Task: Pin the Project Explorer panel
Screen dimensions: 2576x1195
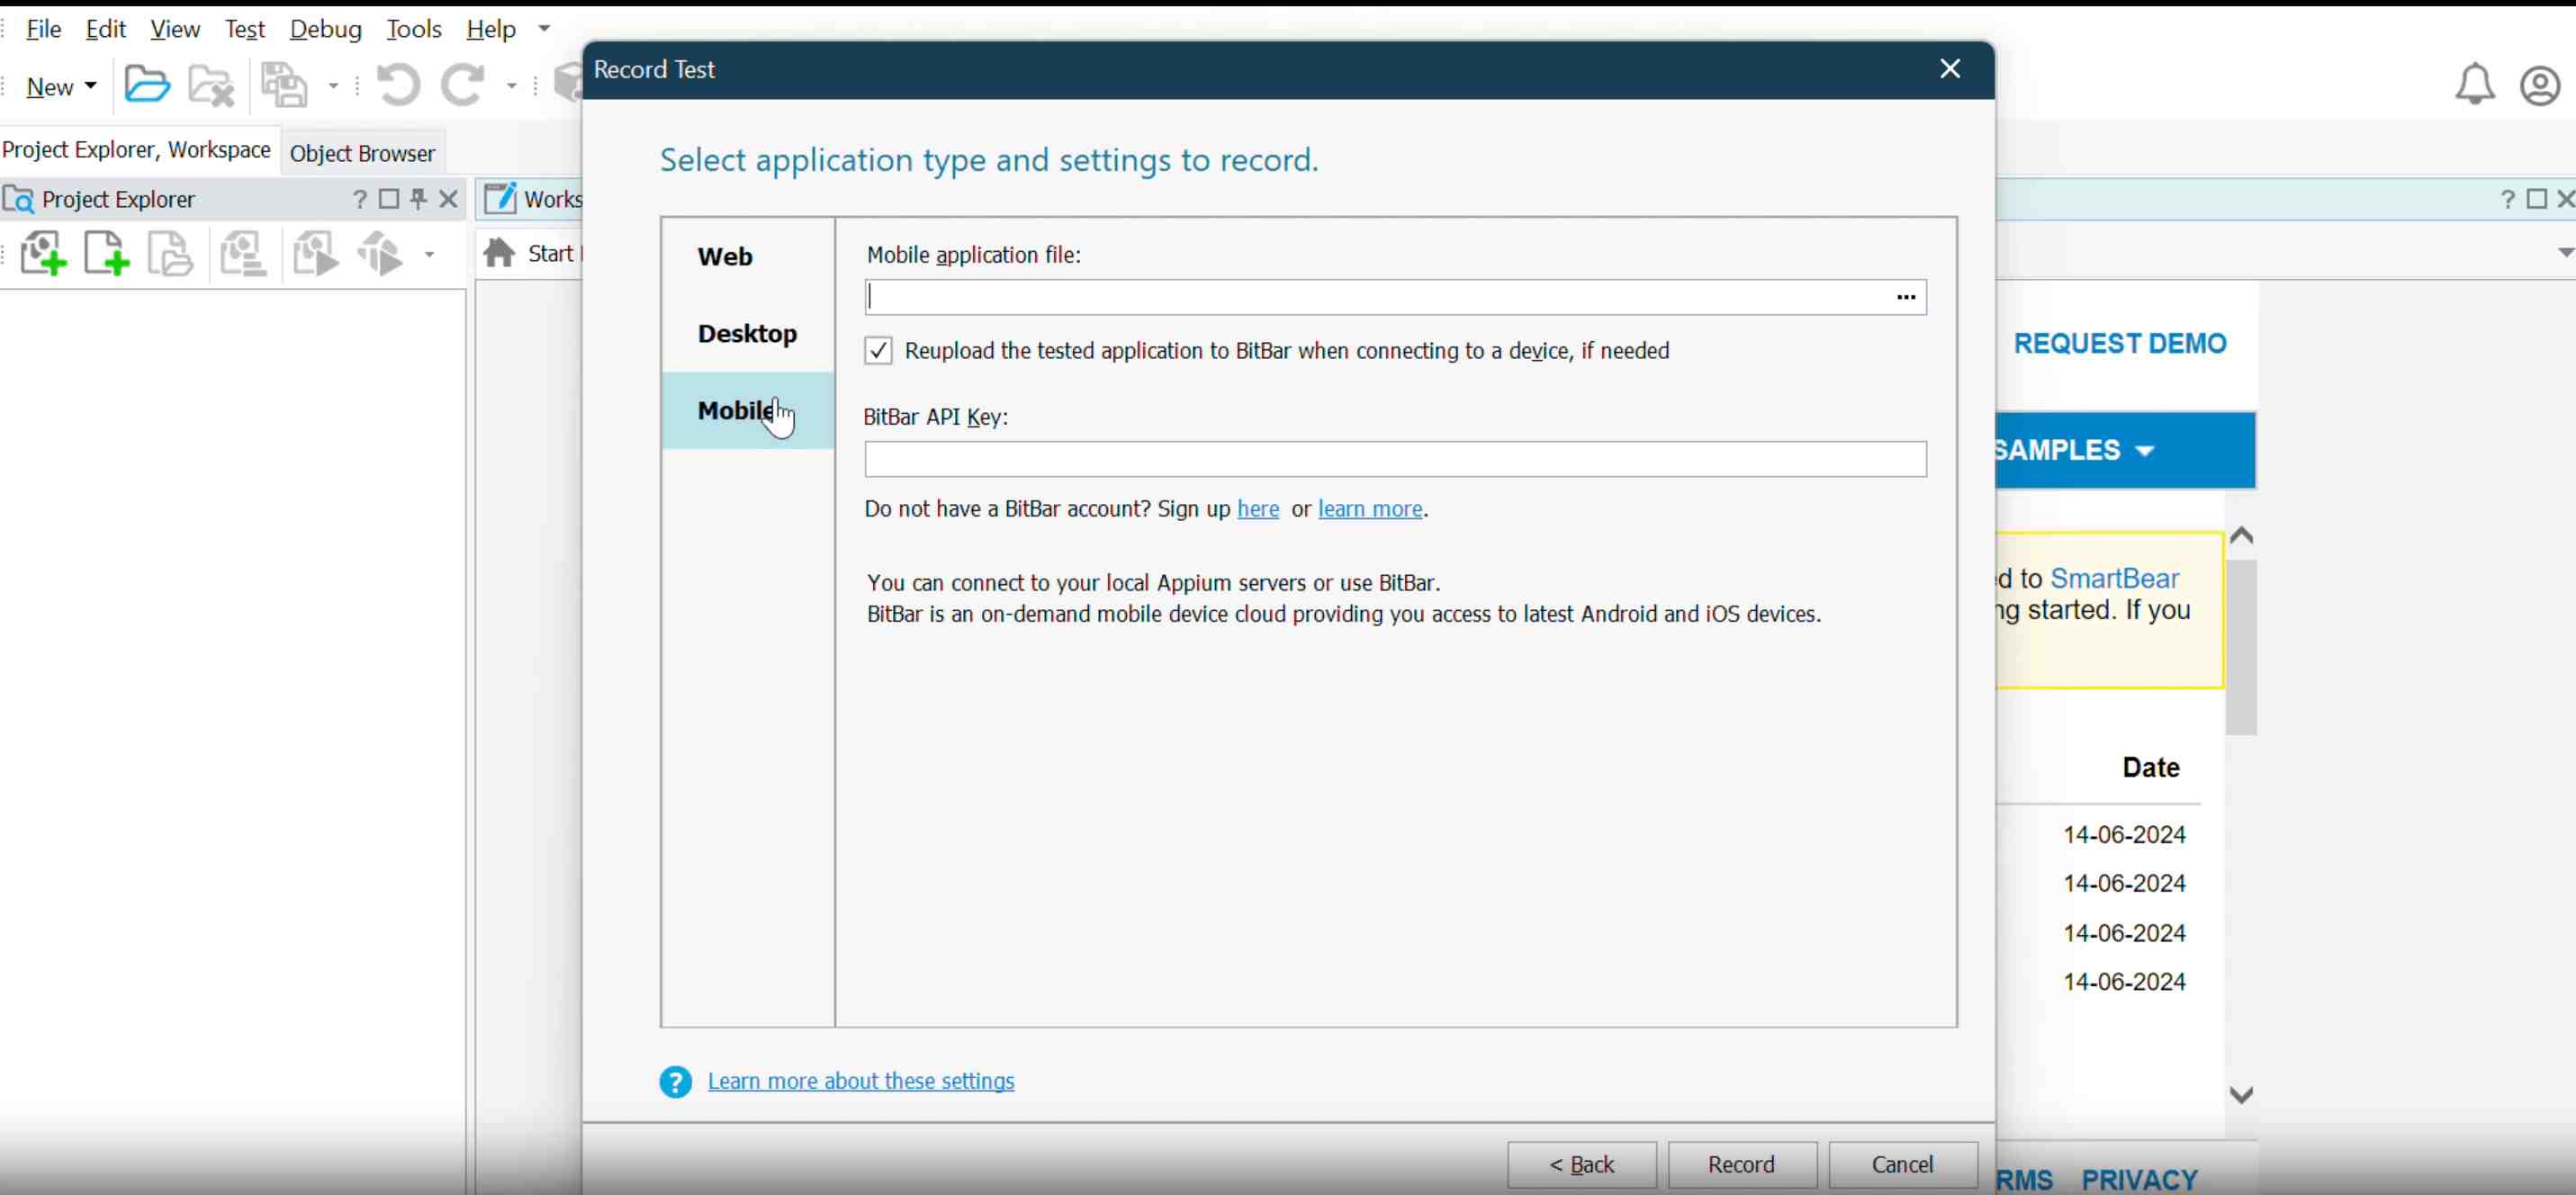Action: (x=419, y=199)
